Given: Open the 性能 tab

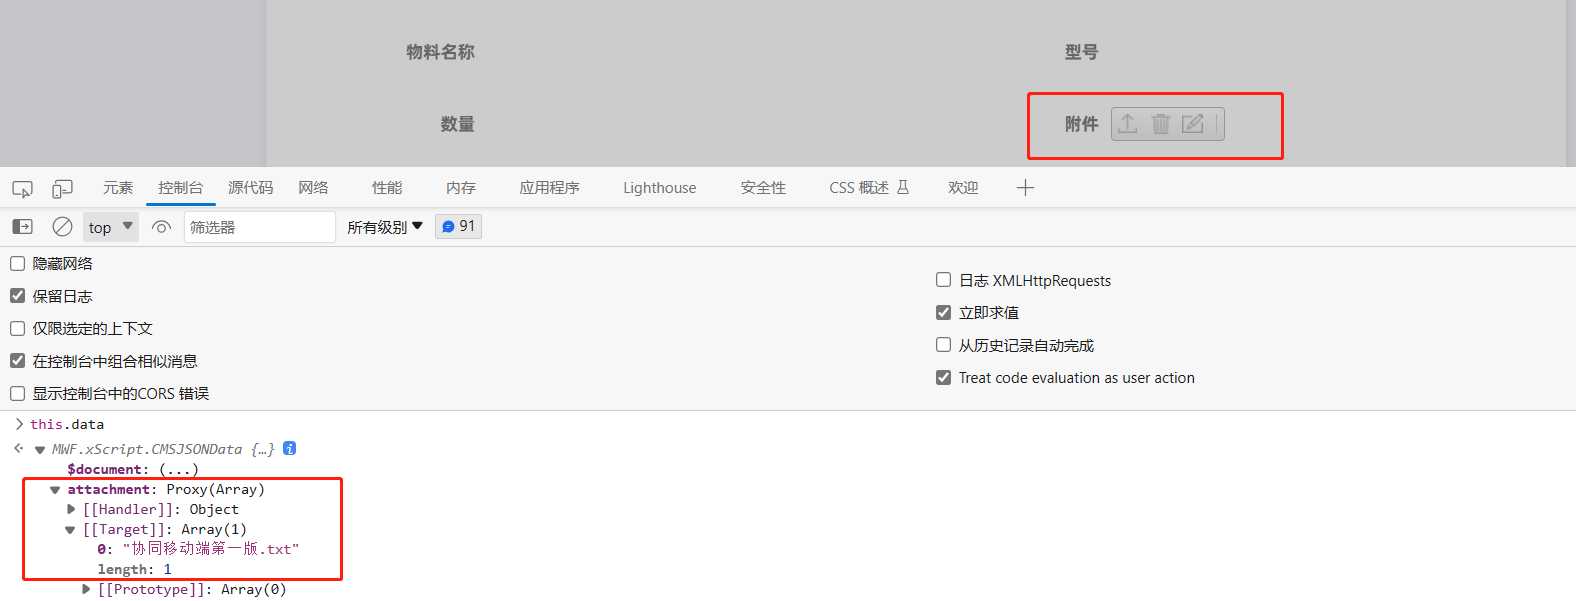Looking at the screenshot, I should [387, 188].
